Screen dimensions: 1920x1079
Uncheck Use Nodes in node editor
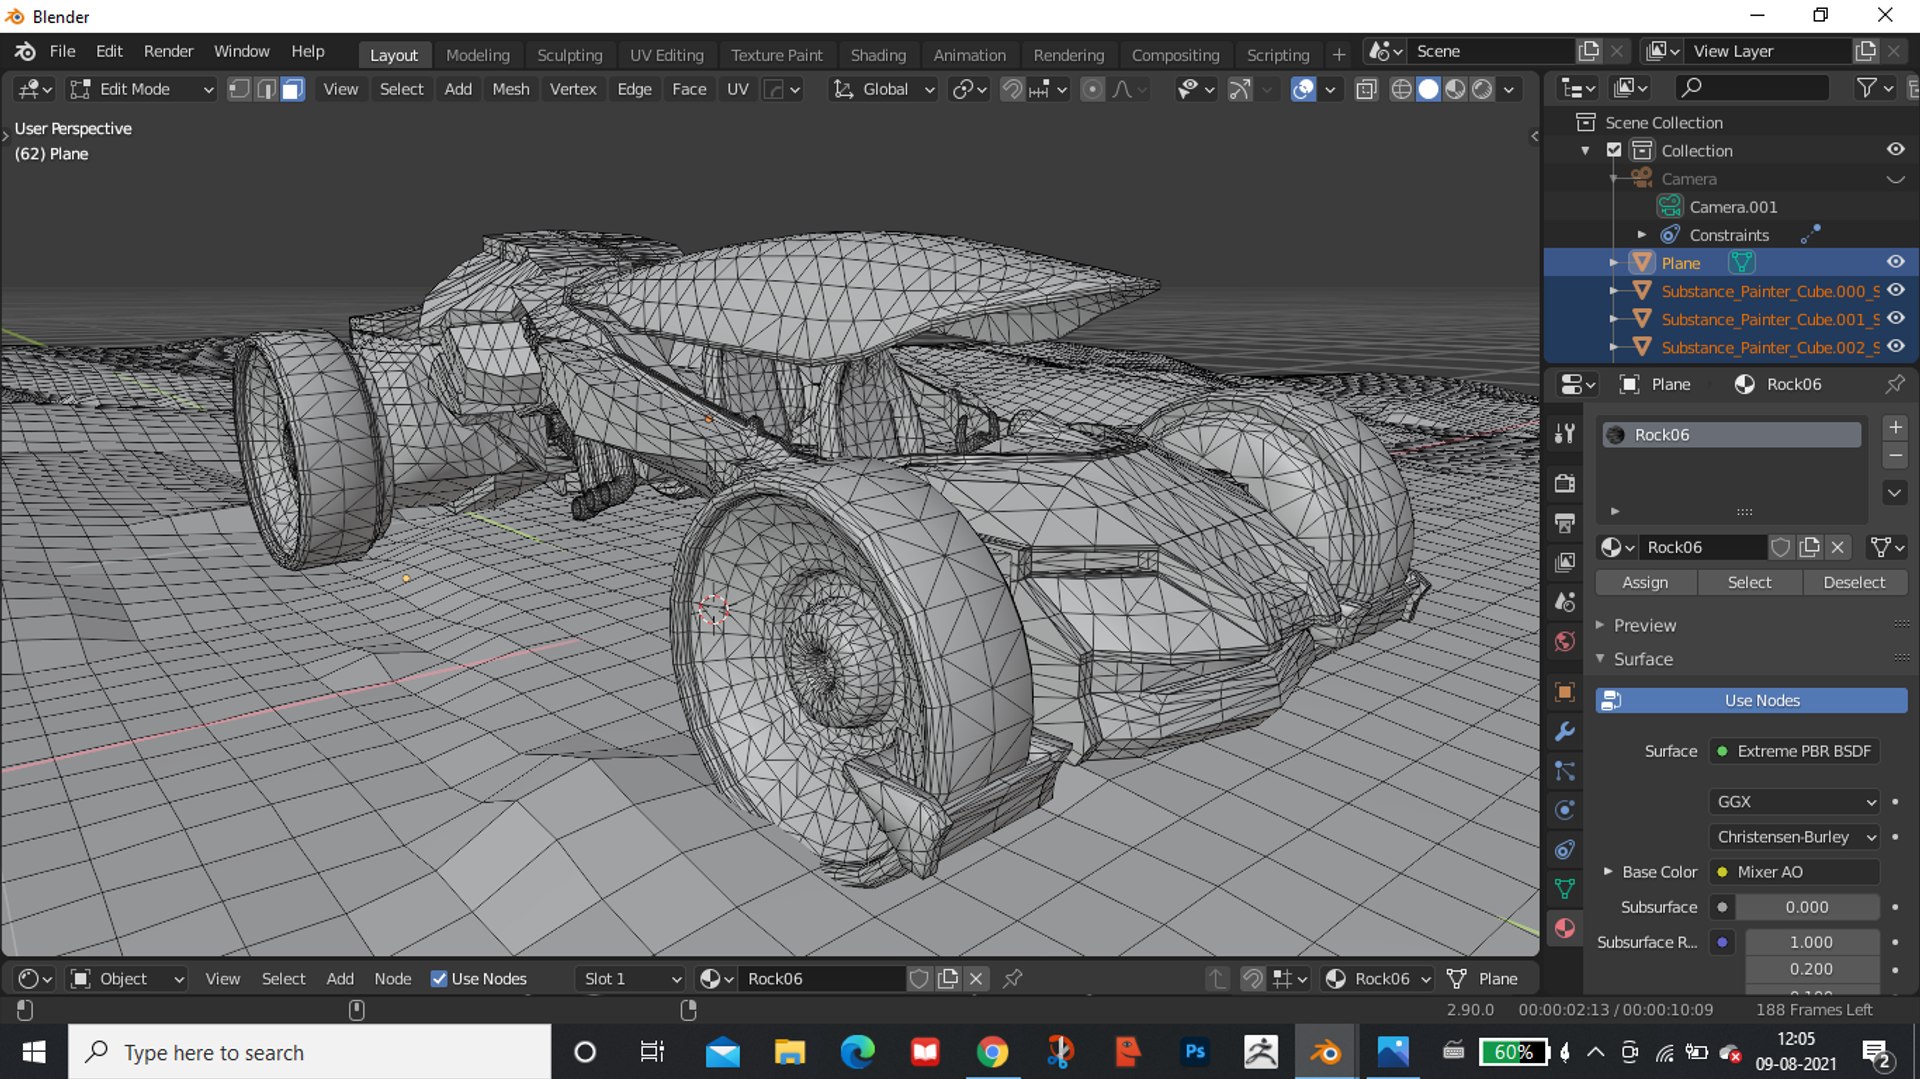[439, 979]
